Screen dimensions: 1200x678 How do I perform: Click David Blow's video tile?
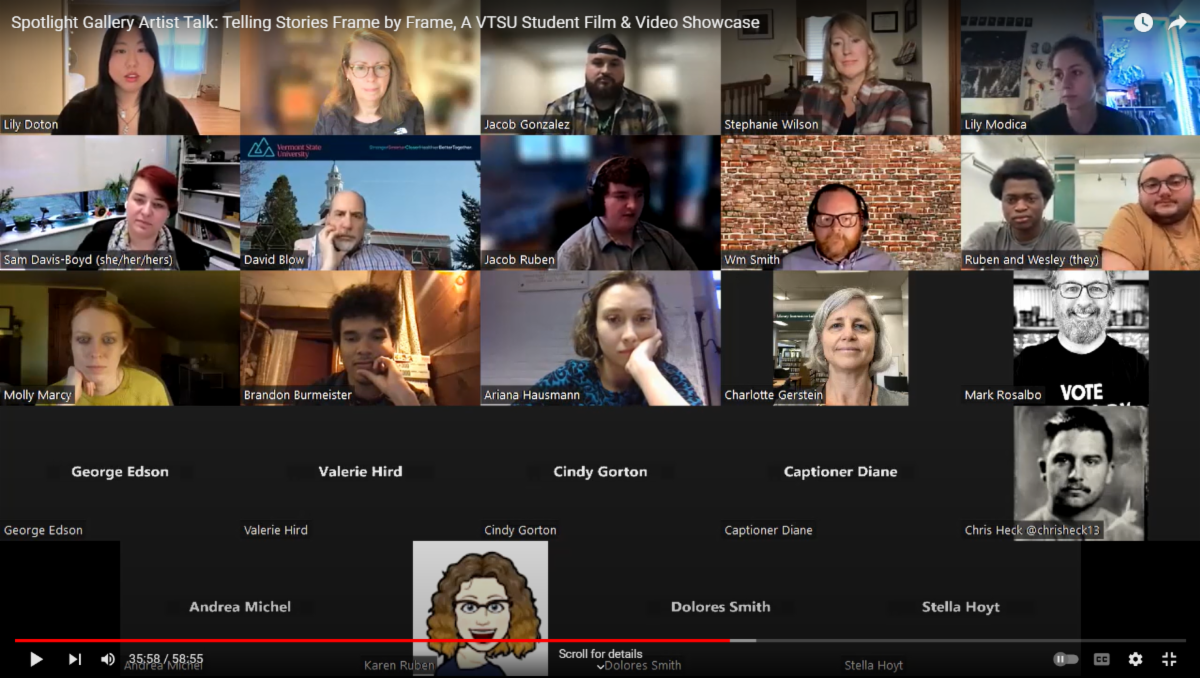click(360, 203)
